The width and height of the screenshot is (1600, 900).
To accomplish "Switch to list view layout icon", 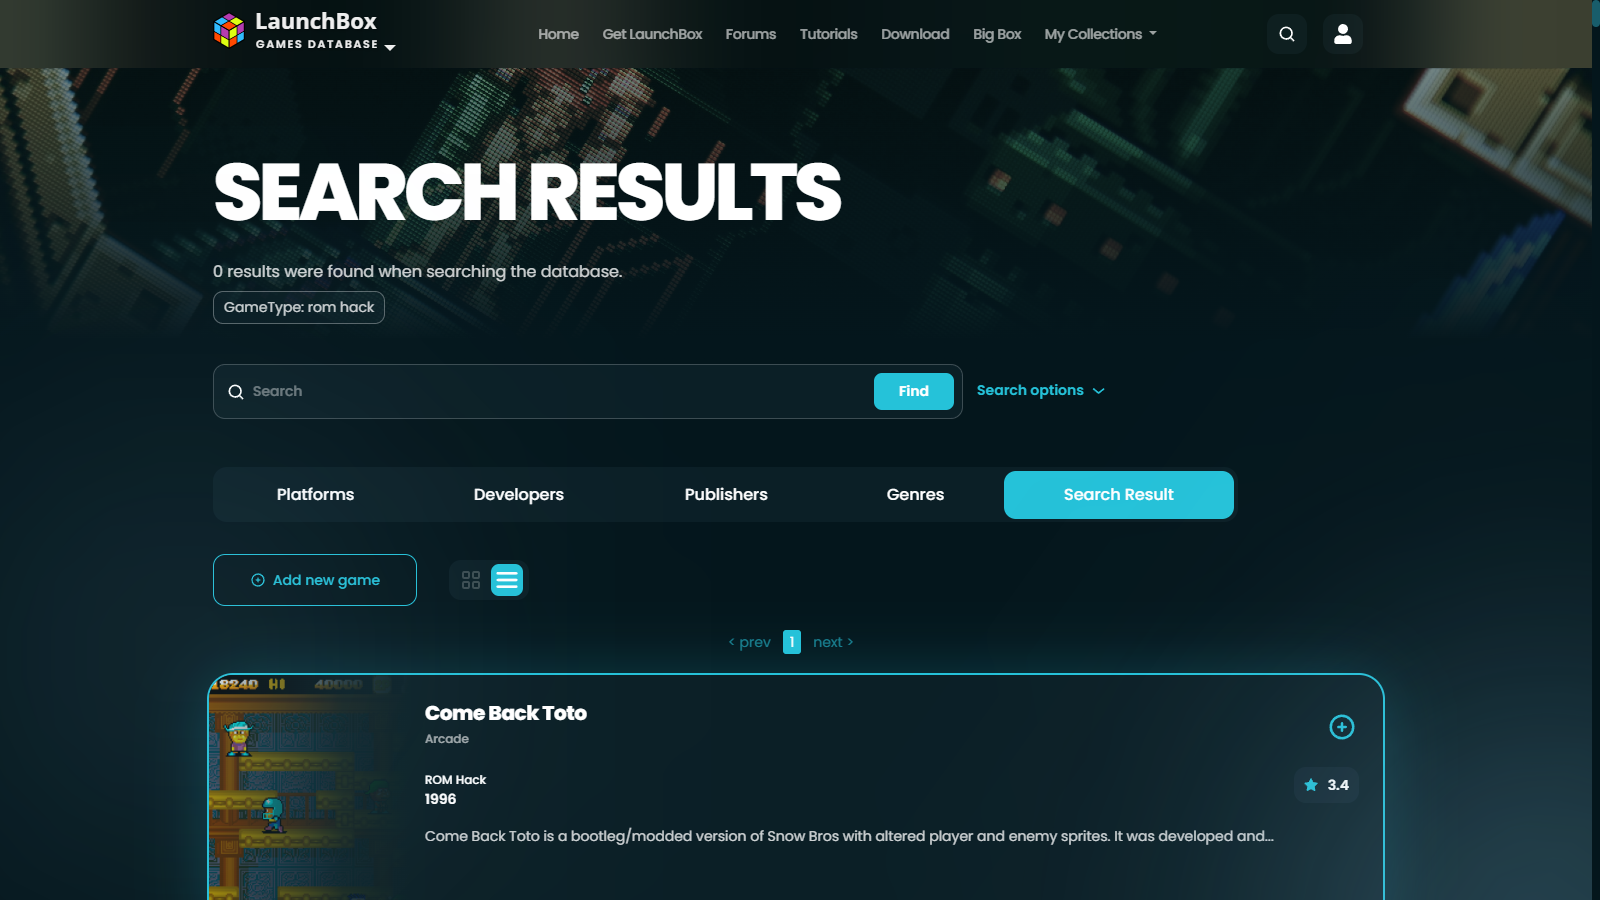I will pos(507,580).
